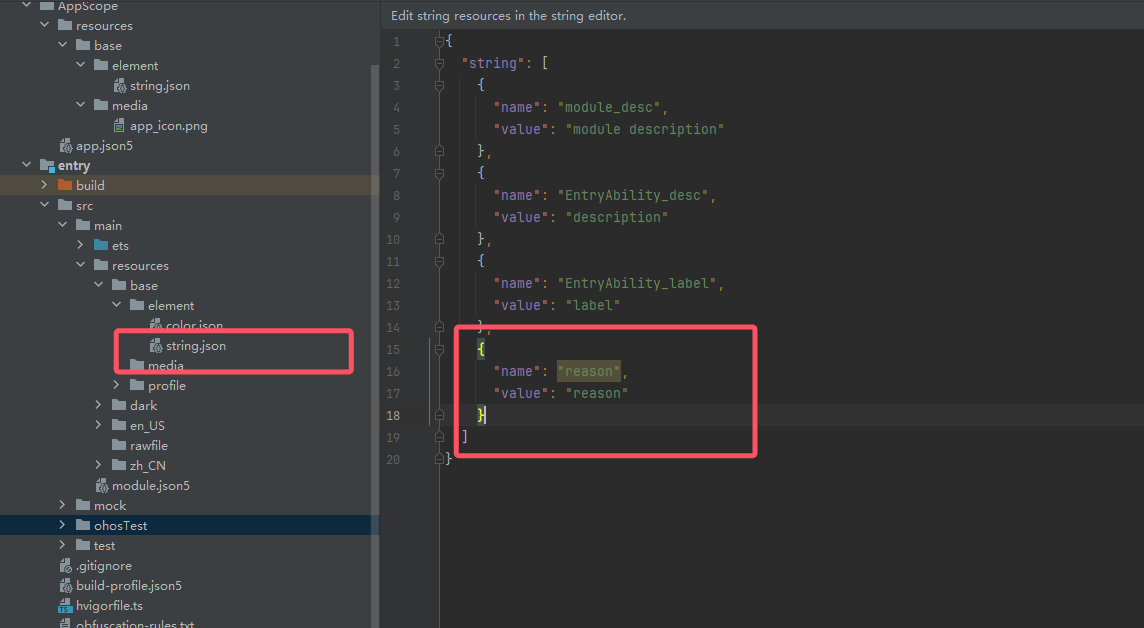
Task: Click the "EntryAbility_desc" name value
Action: [633, 195]
